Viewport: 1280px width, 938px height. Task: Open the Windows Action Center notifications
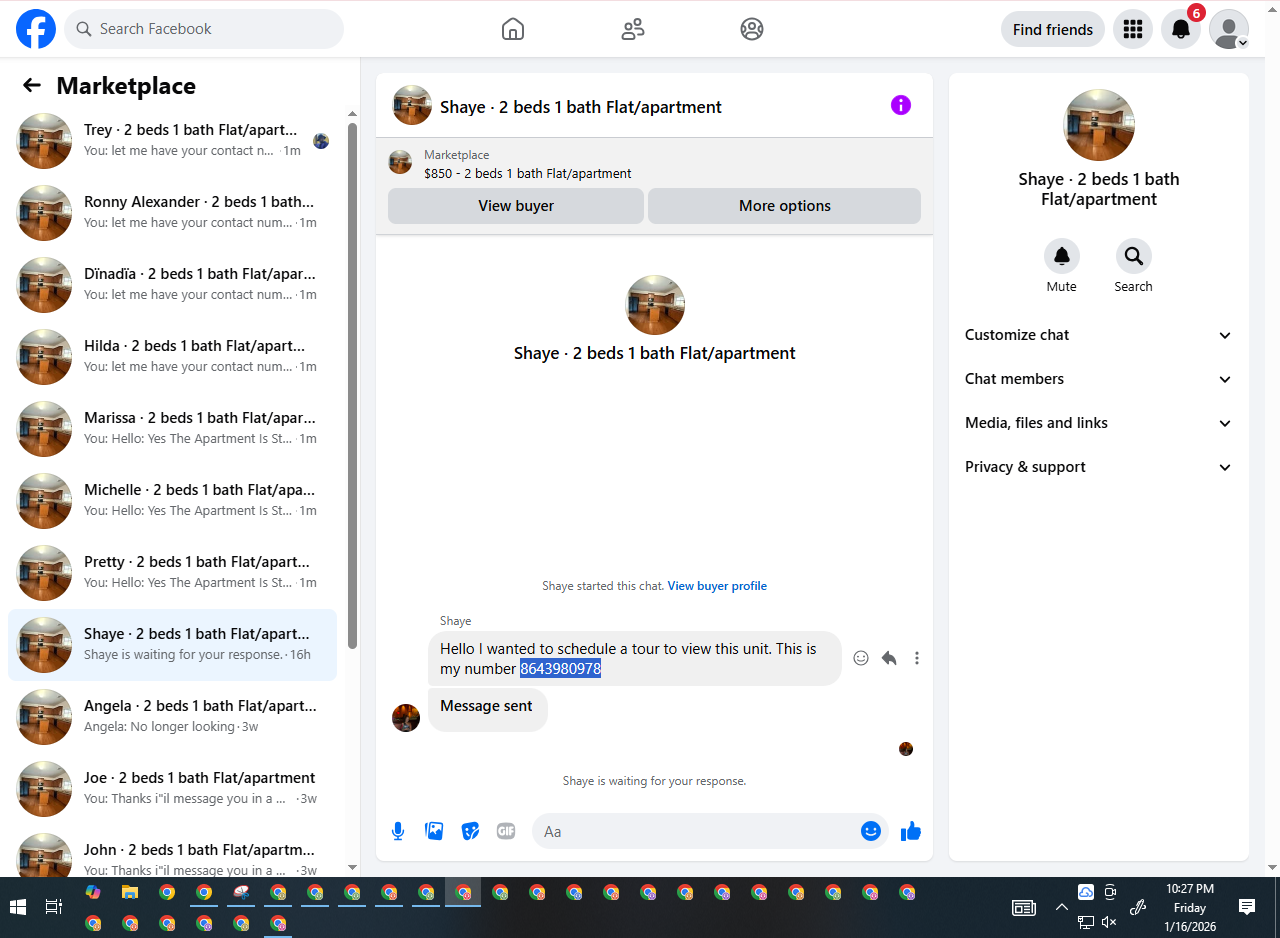pyautogui.click(x=1247, y=907)
